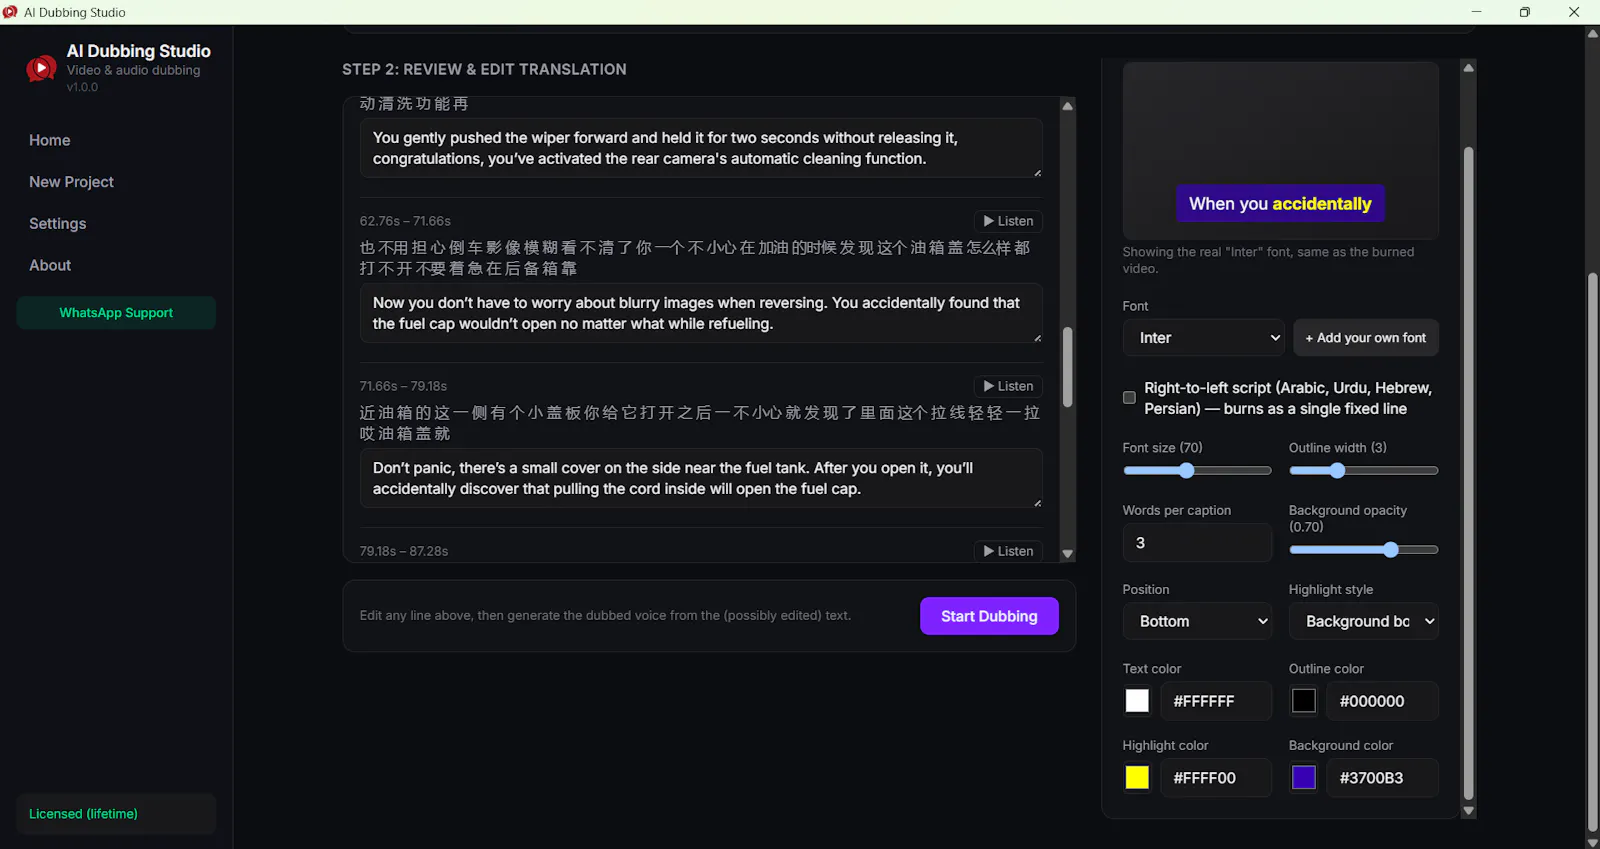Click the white Text color swatch
The height and width of the screenshot is (849, 1600).
point(1137,701)
